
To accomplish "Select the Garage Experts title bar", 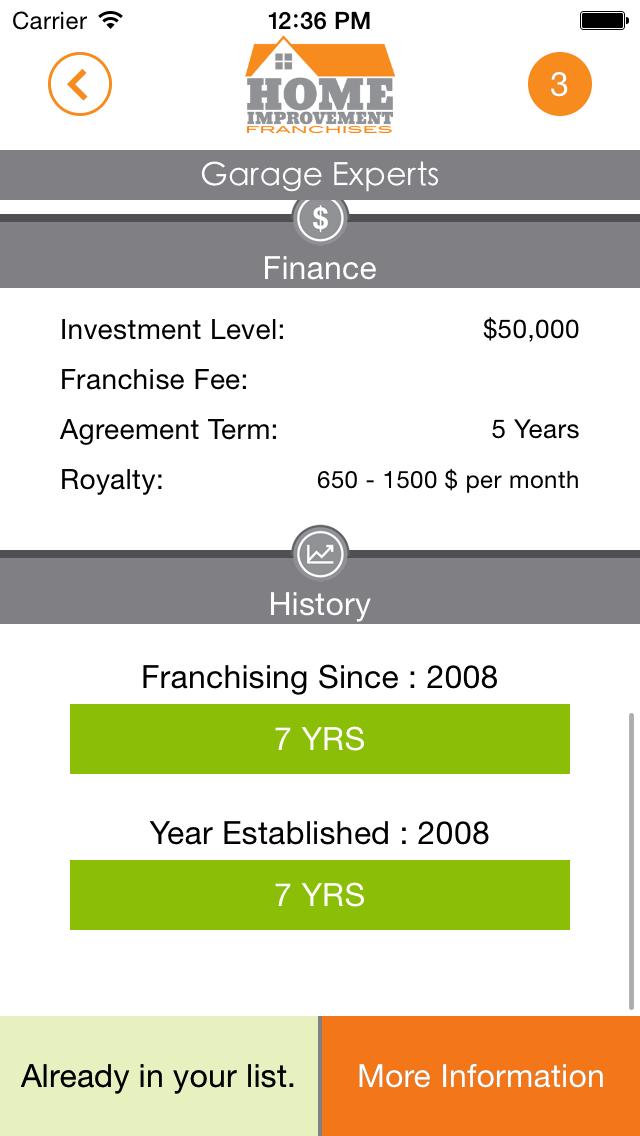I will (320, 175).
